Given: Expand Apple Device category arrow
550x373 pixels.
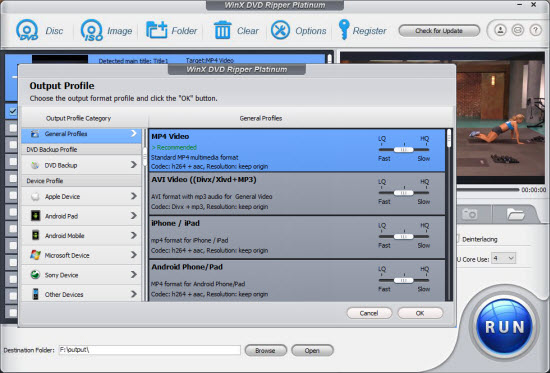Looking at the screenshot, I should pos(134,196).
